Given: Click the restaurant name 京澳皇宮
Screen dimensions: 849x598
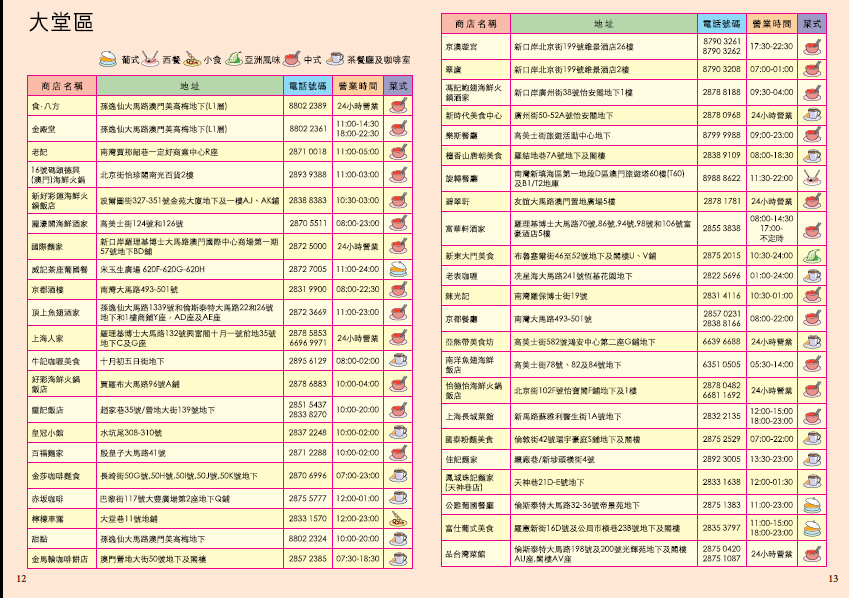Looking at the screenshot, I should pos(461,46).
